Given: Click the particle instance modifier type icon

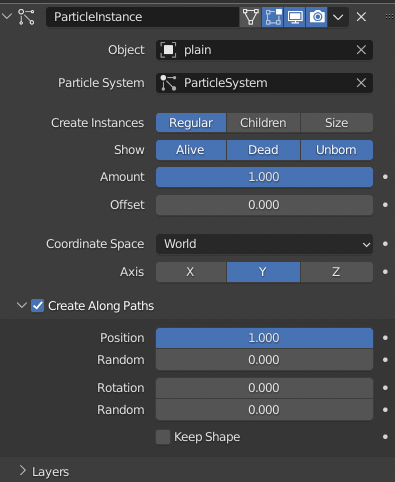Looking at the screenshot, I should point(26,17).
